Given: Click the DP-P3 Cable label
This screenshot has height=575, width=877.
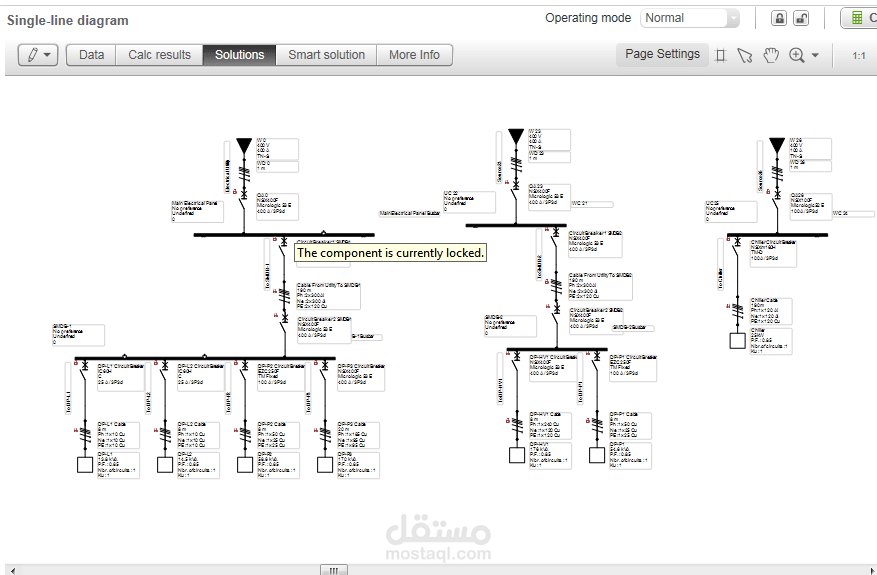Looking at the screenshot, I should [359, 435].
